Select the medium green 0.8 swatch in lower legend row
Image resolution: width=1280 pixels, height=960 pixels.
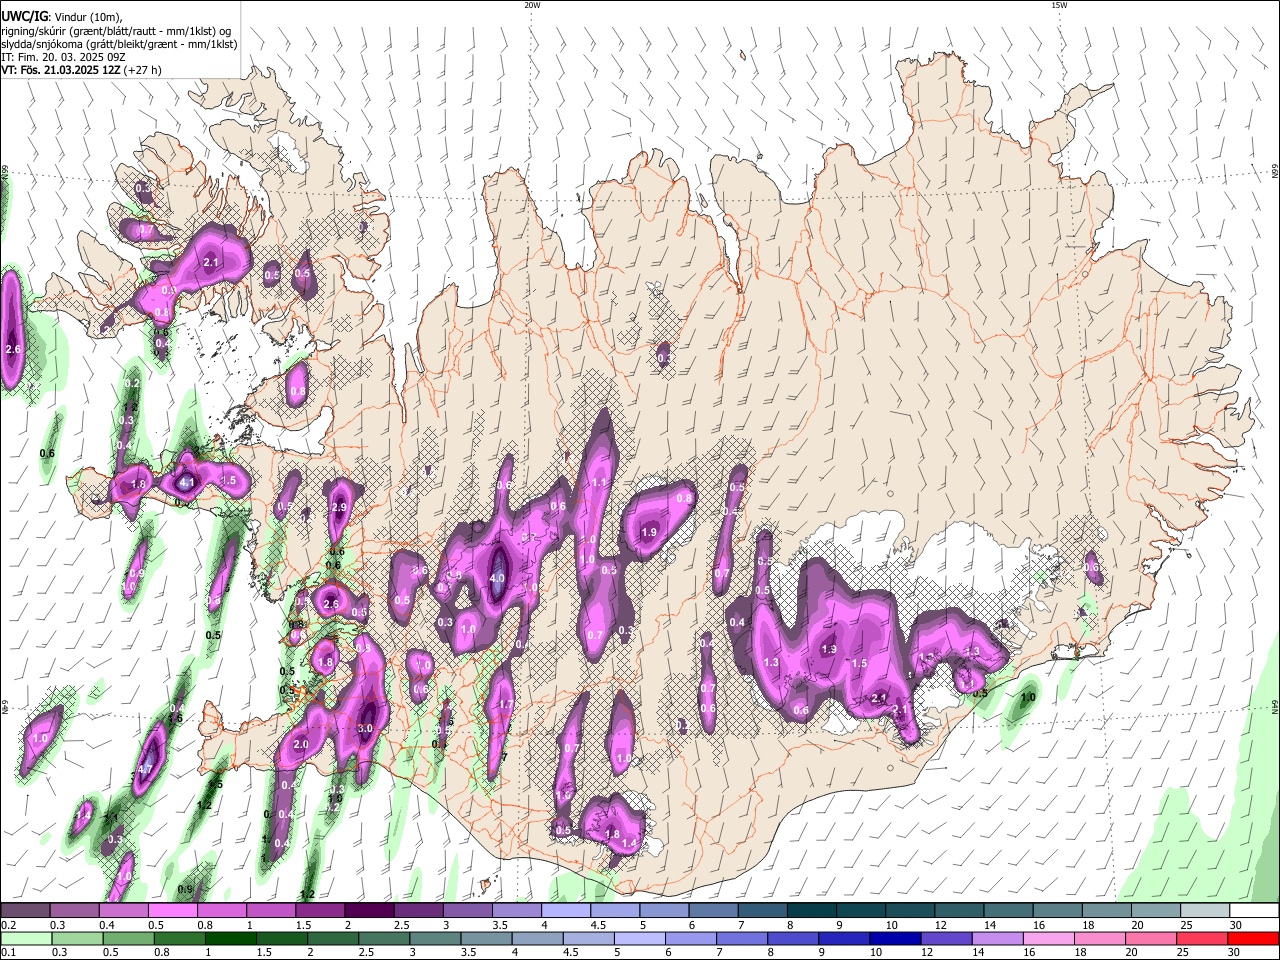click(181, 938)
